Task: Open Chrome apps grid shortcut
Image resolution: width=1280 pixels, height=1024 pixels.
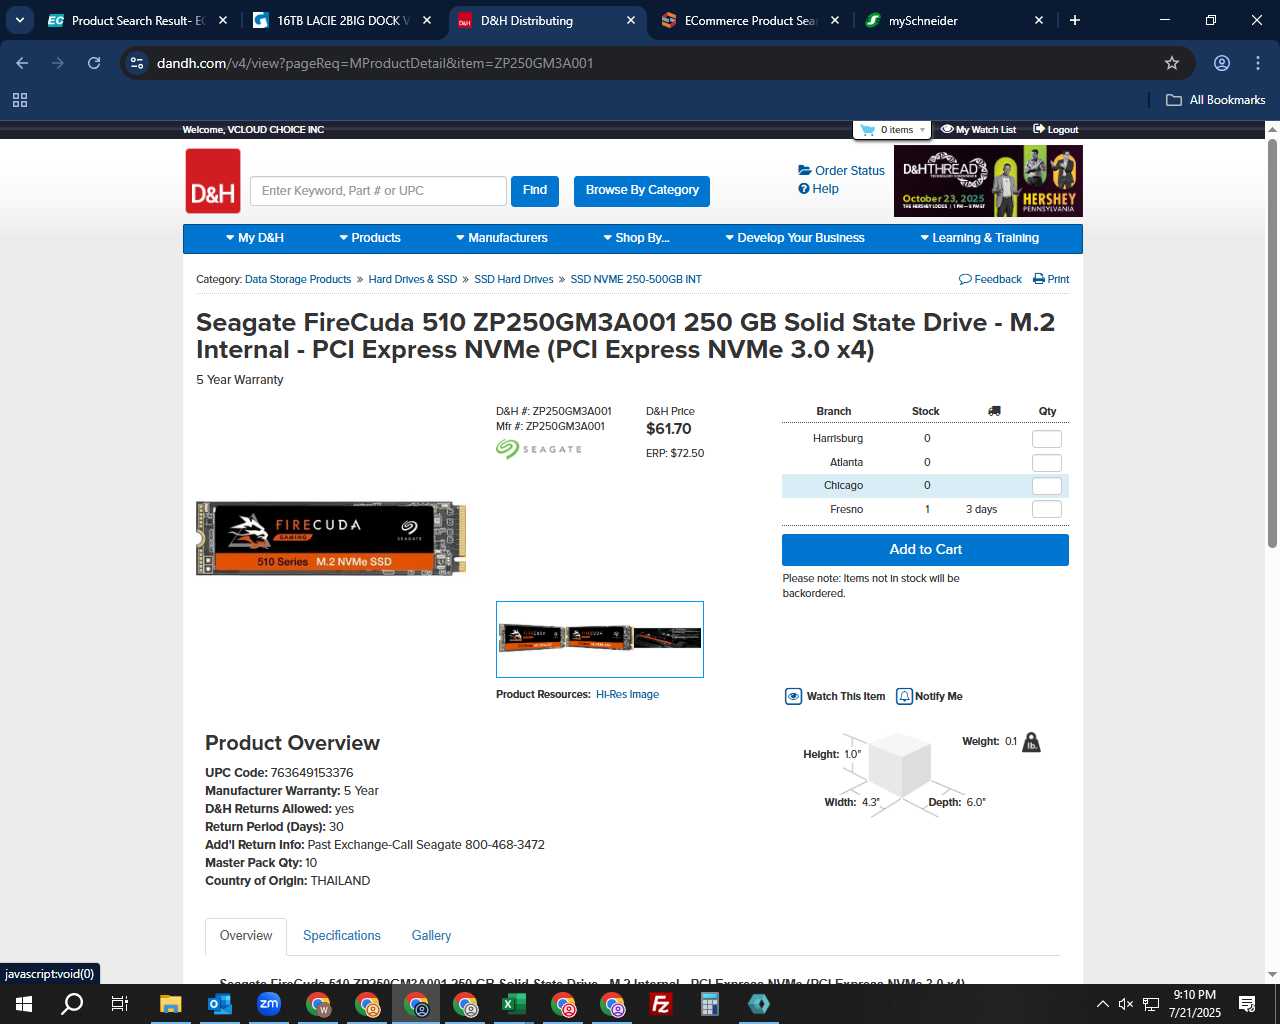Action: [20, 100]
